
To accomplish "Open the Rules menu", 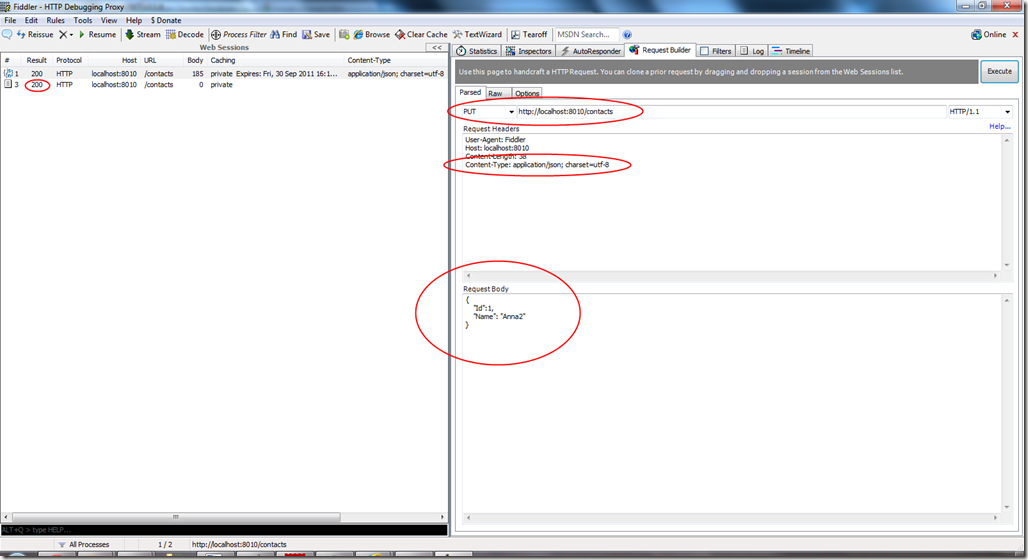I will pyautogui.click(x=55, y=20).
